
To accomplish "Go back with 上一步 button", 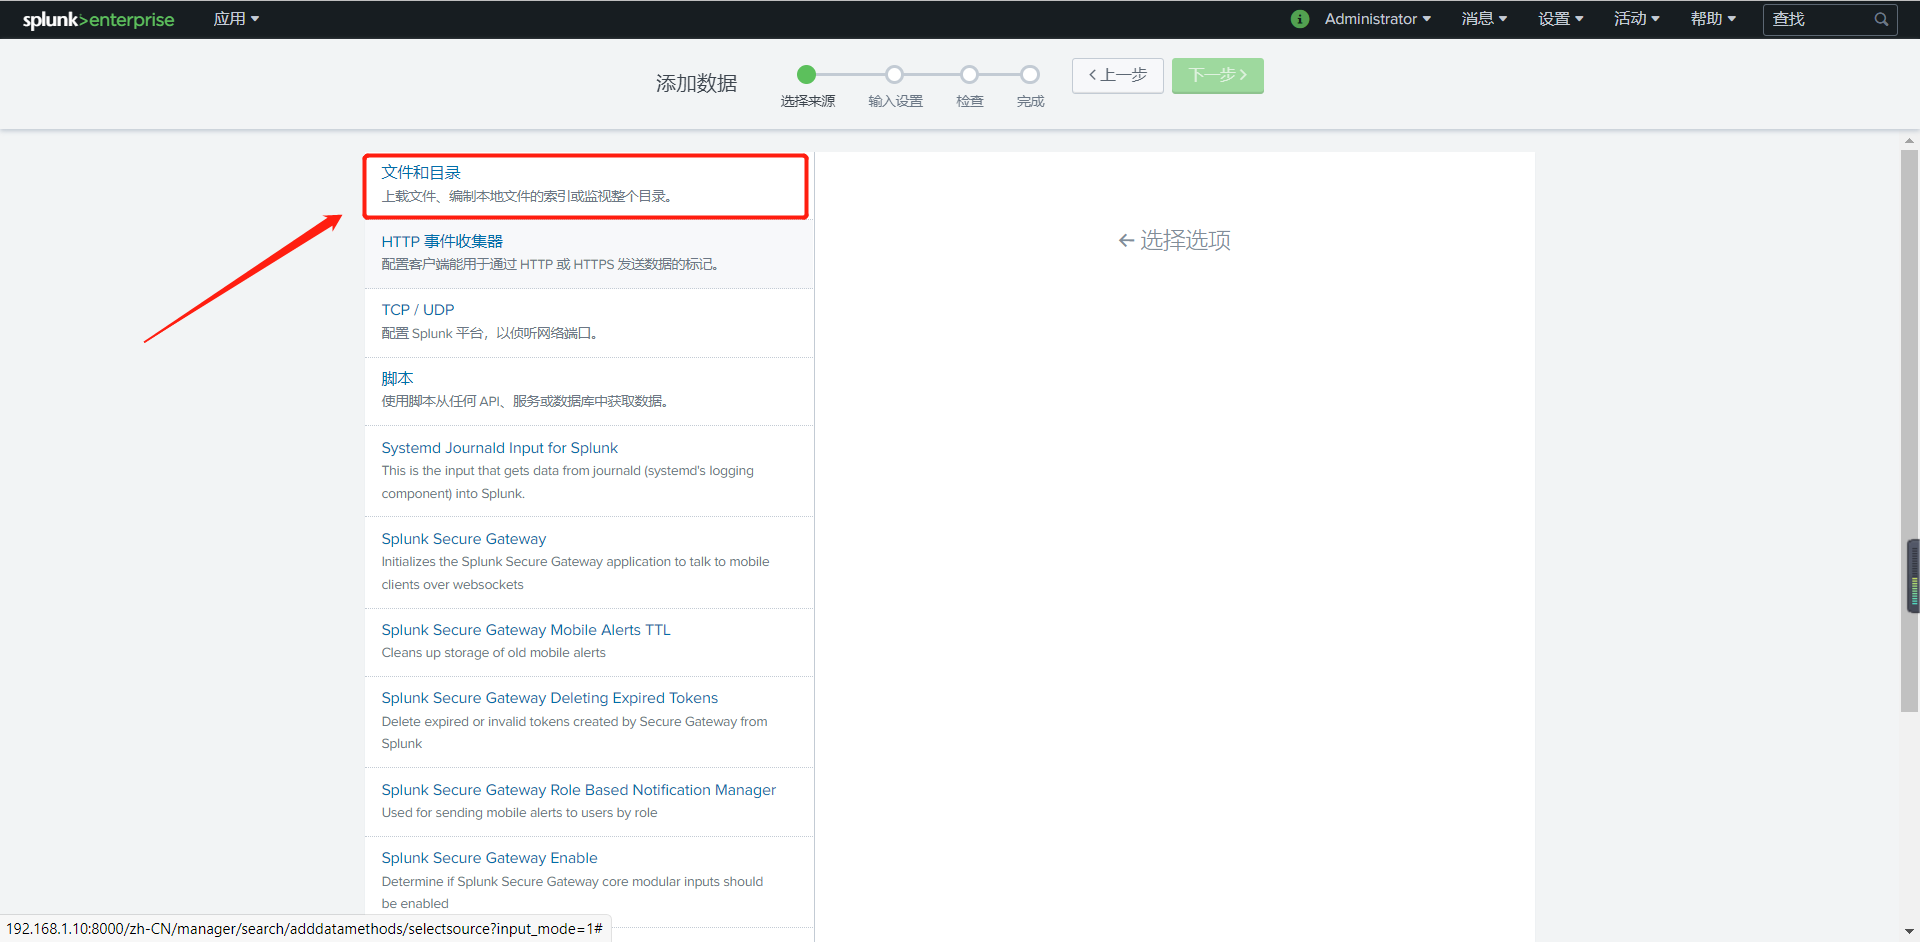I will 1117,75.
